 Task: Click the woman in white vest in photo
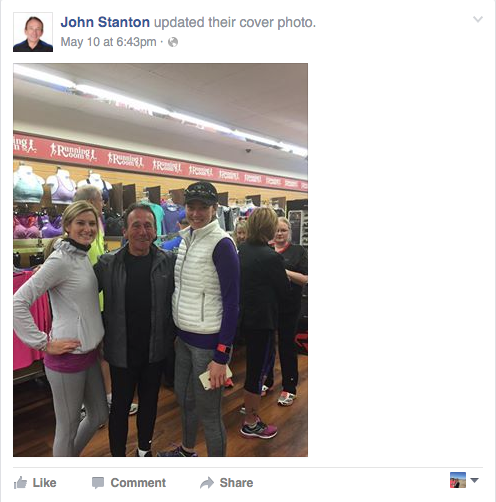[x=205, y=317]
